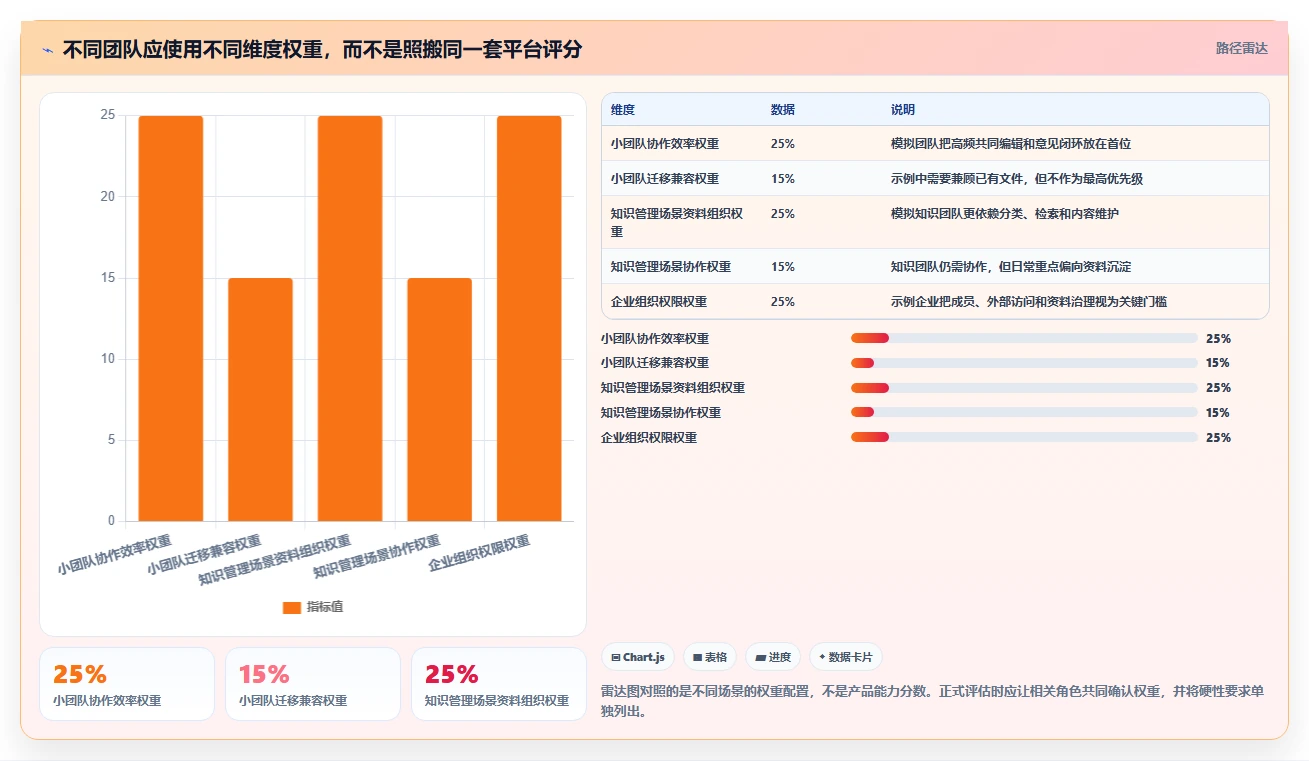The image size is (1309, 761).
Task: Select table cell 知识管理场景资料组织权重
Action: pyautogui.click(x=677, y=222)
